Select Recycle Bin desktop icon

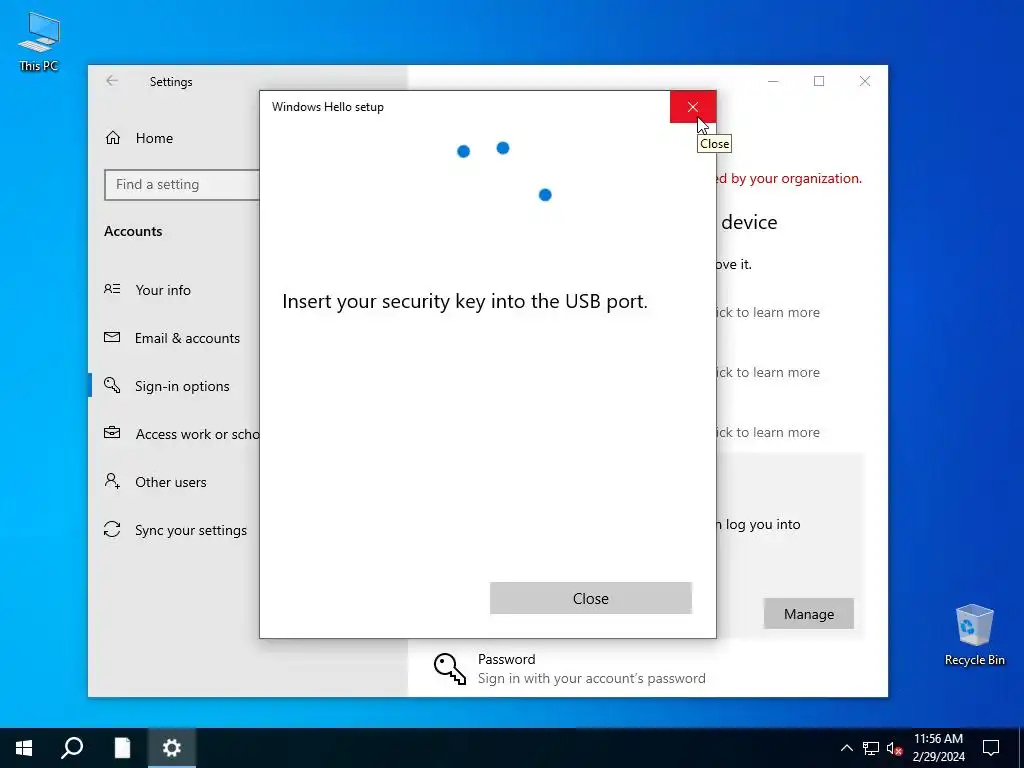click(x=974, y=635)
